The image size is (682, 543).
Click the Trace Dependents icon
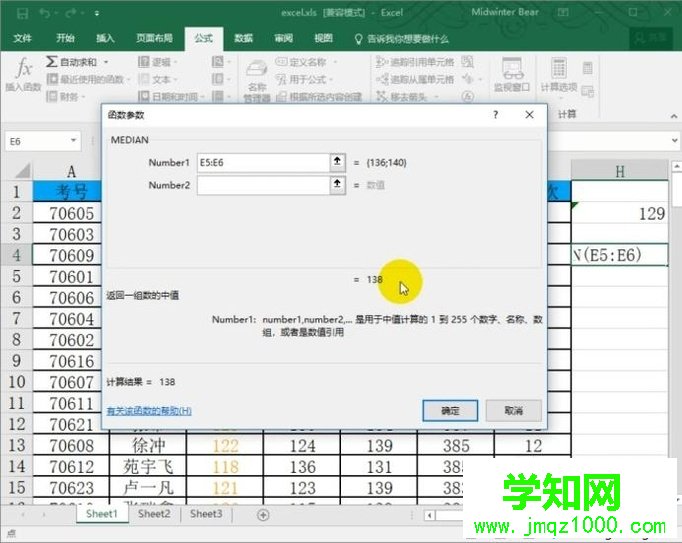(381, 79)
